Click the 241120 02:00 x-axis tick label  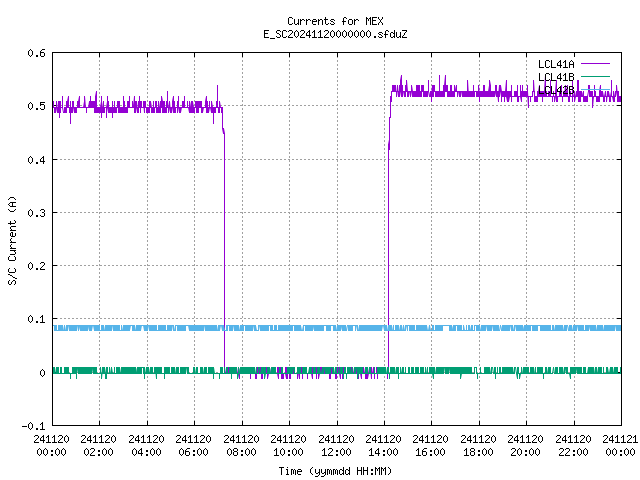(x=98, y=446)
